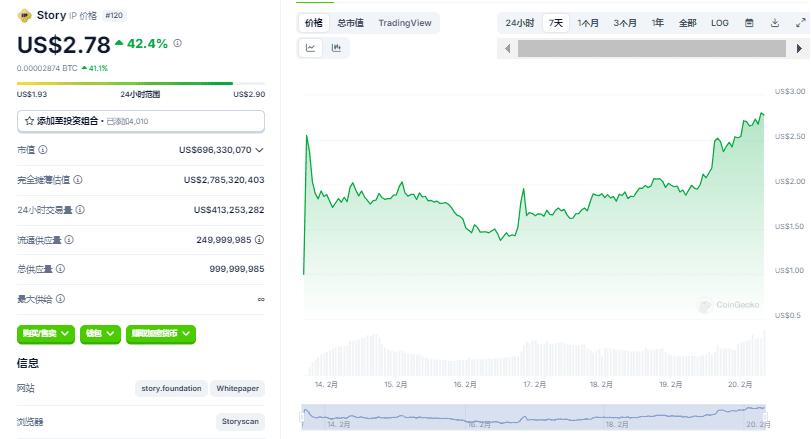The height and width of the screenshot is (439, 811).
Task: Click the 0.00002874 BTC price text
Action: [x=47, y=68]
